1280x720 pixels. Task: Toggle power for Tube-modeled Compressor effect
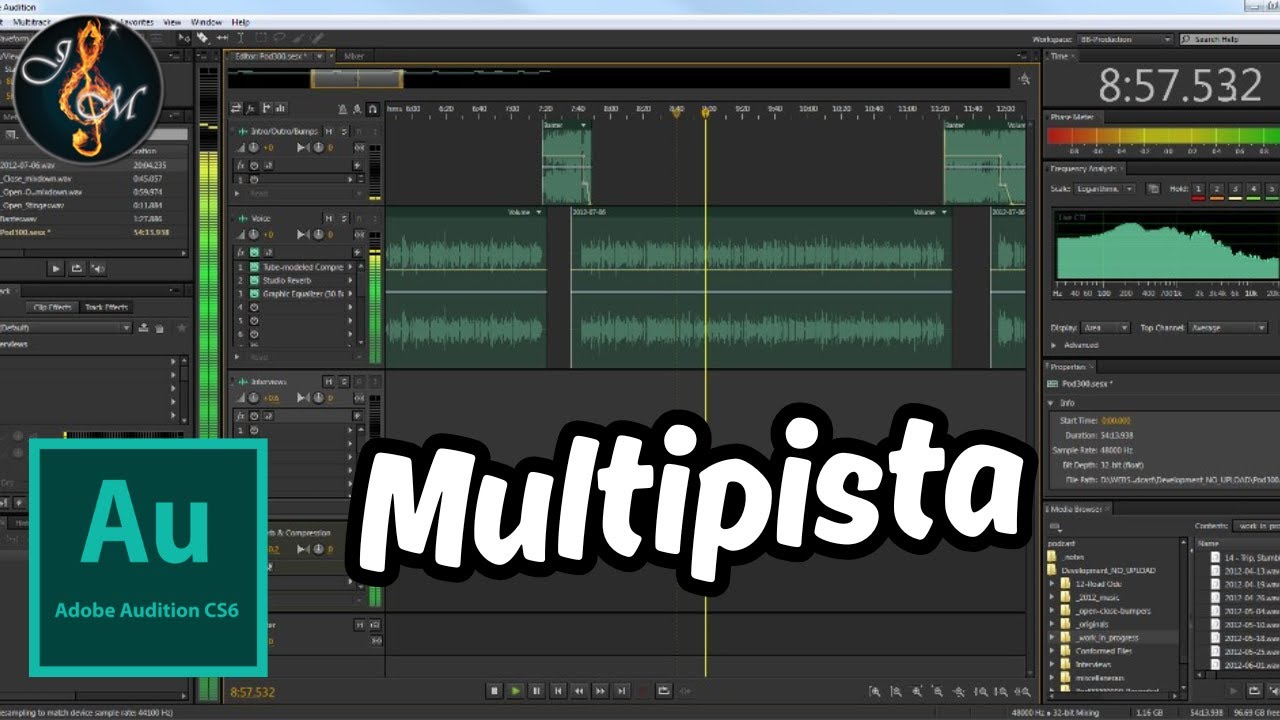point(255,267)
